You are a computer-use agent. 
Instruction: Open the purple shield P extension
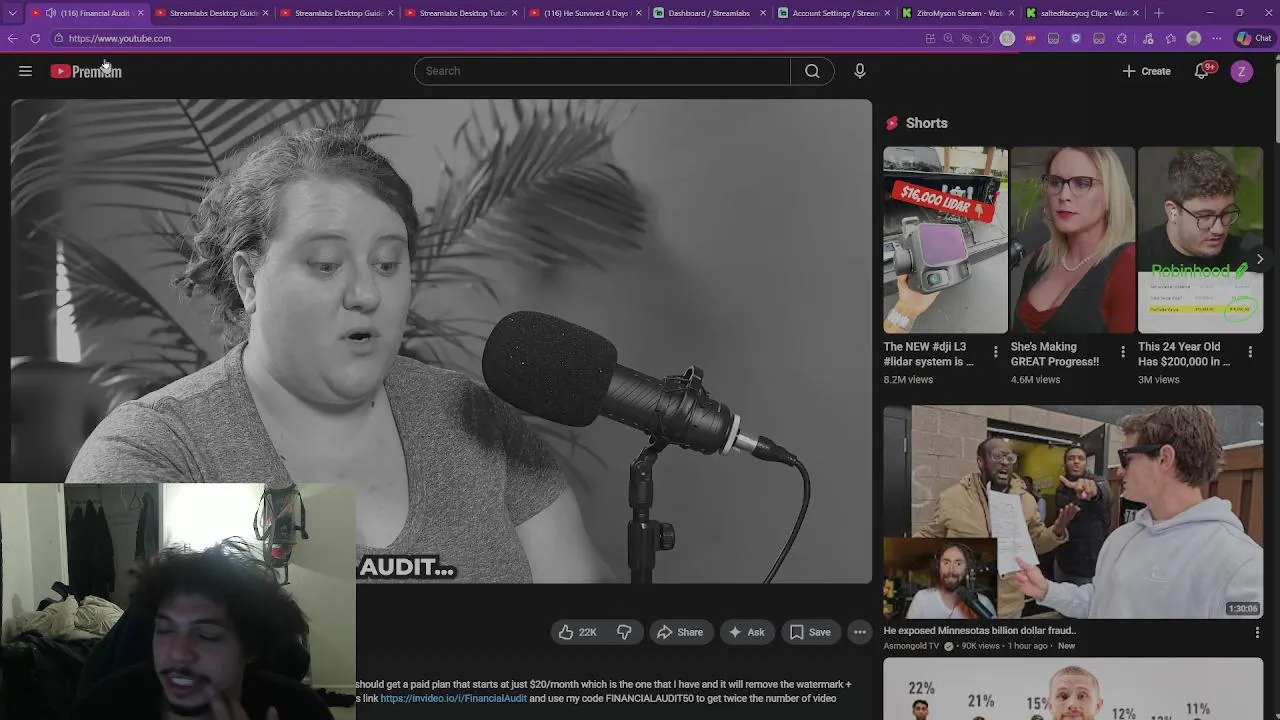pyautogui.click(x=1076, y=38)
